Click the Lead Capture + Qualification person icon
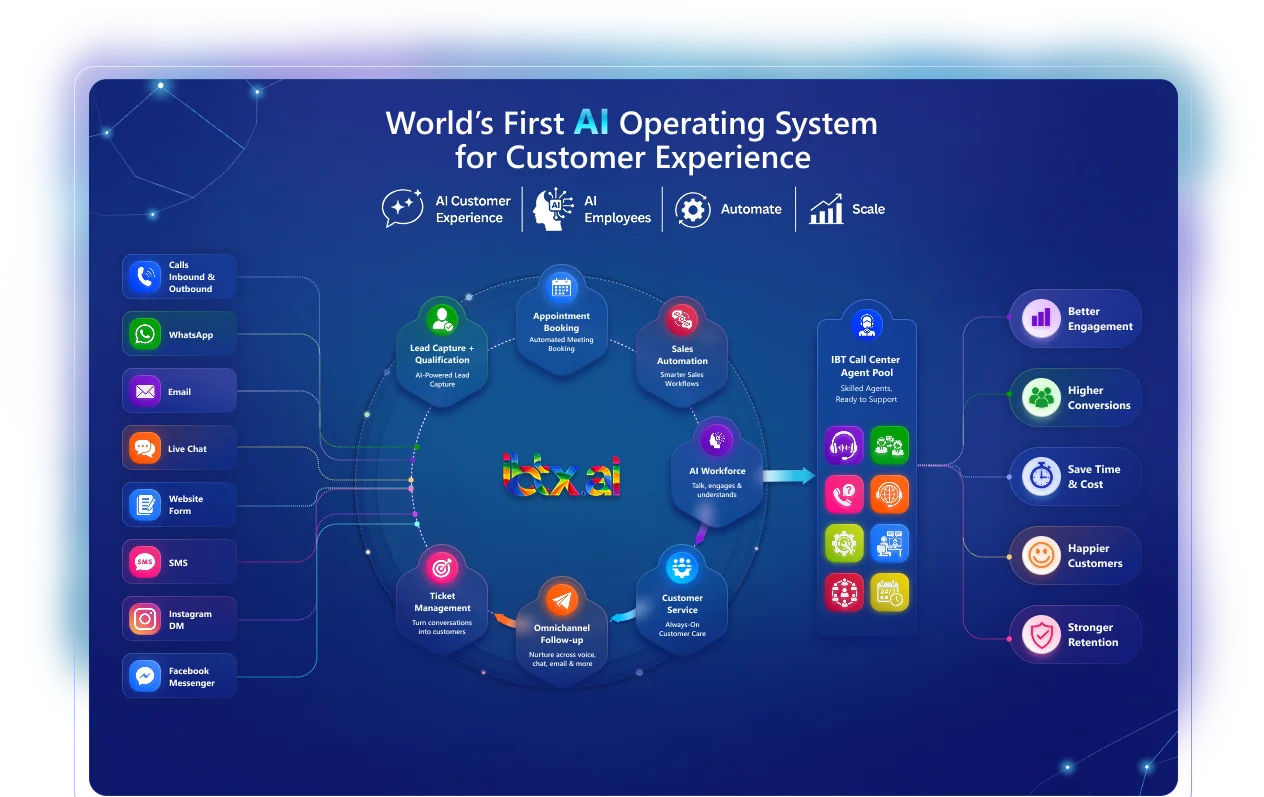This screenshot has width=1264, height=797. point(442,320)
